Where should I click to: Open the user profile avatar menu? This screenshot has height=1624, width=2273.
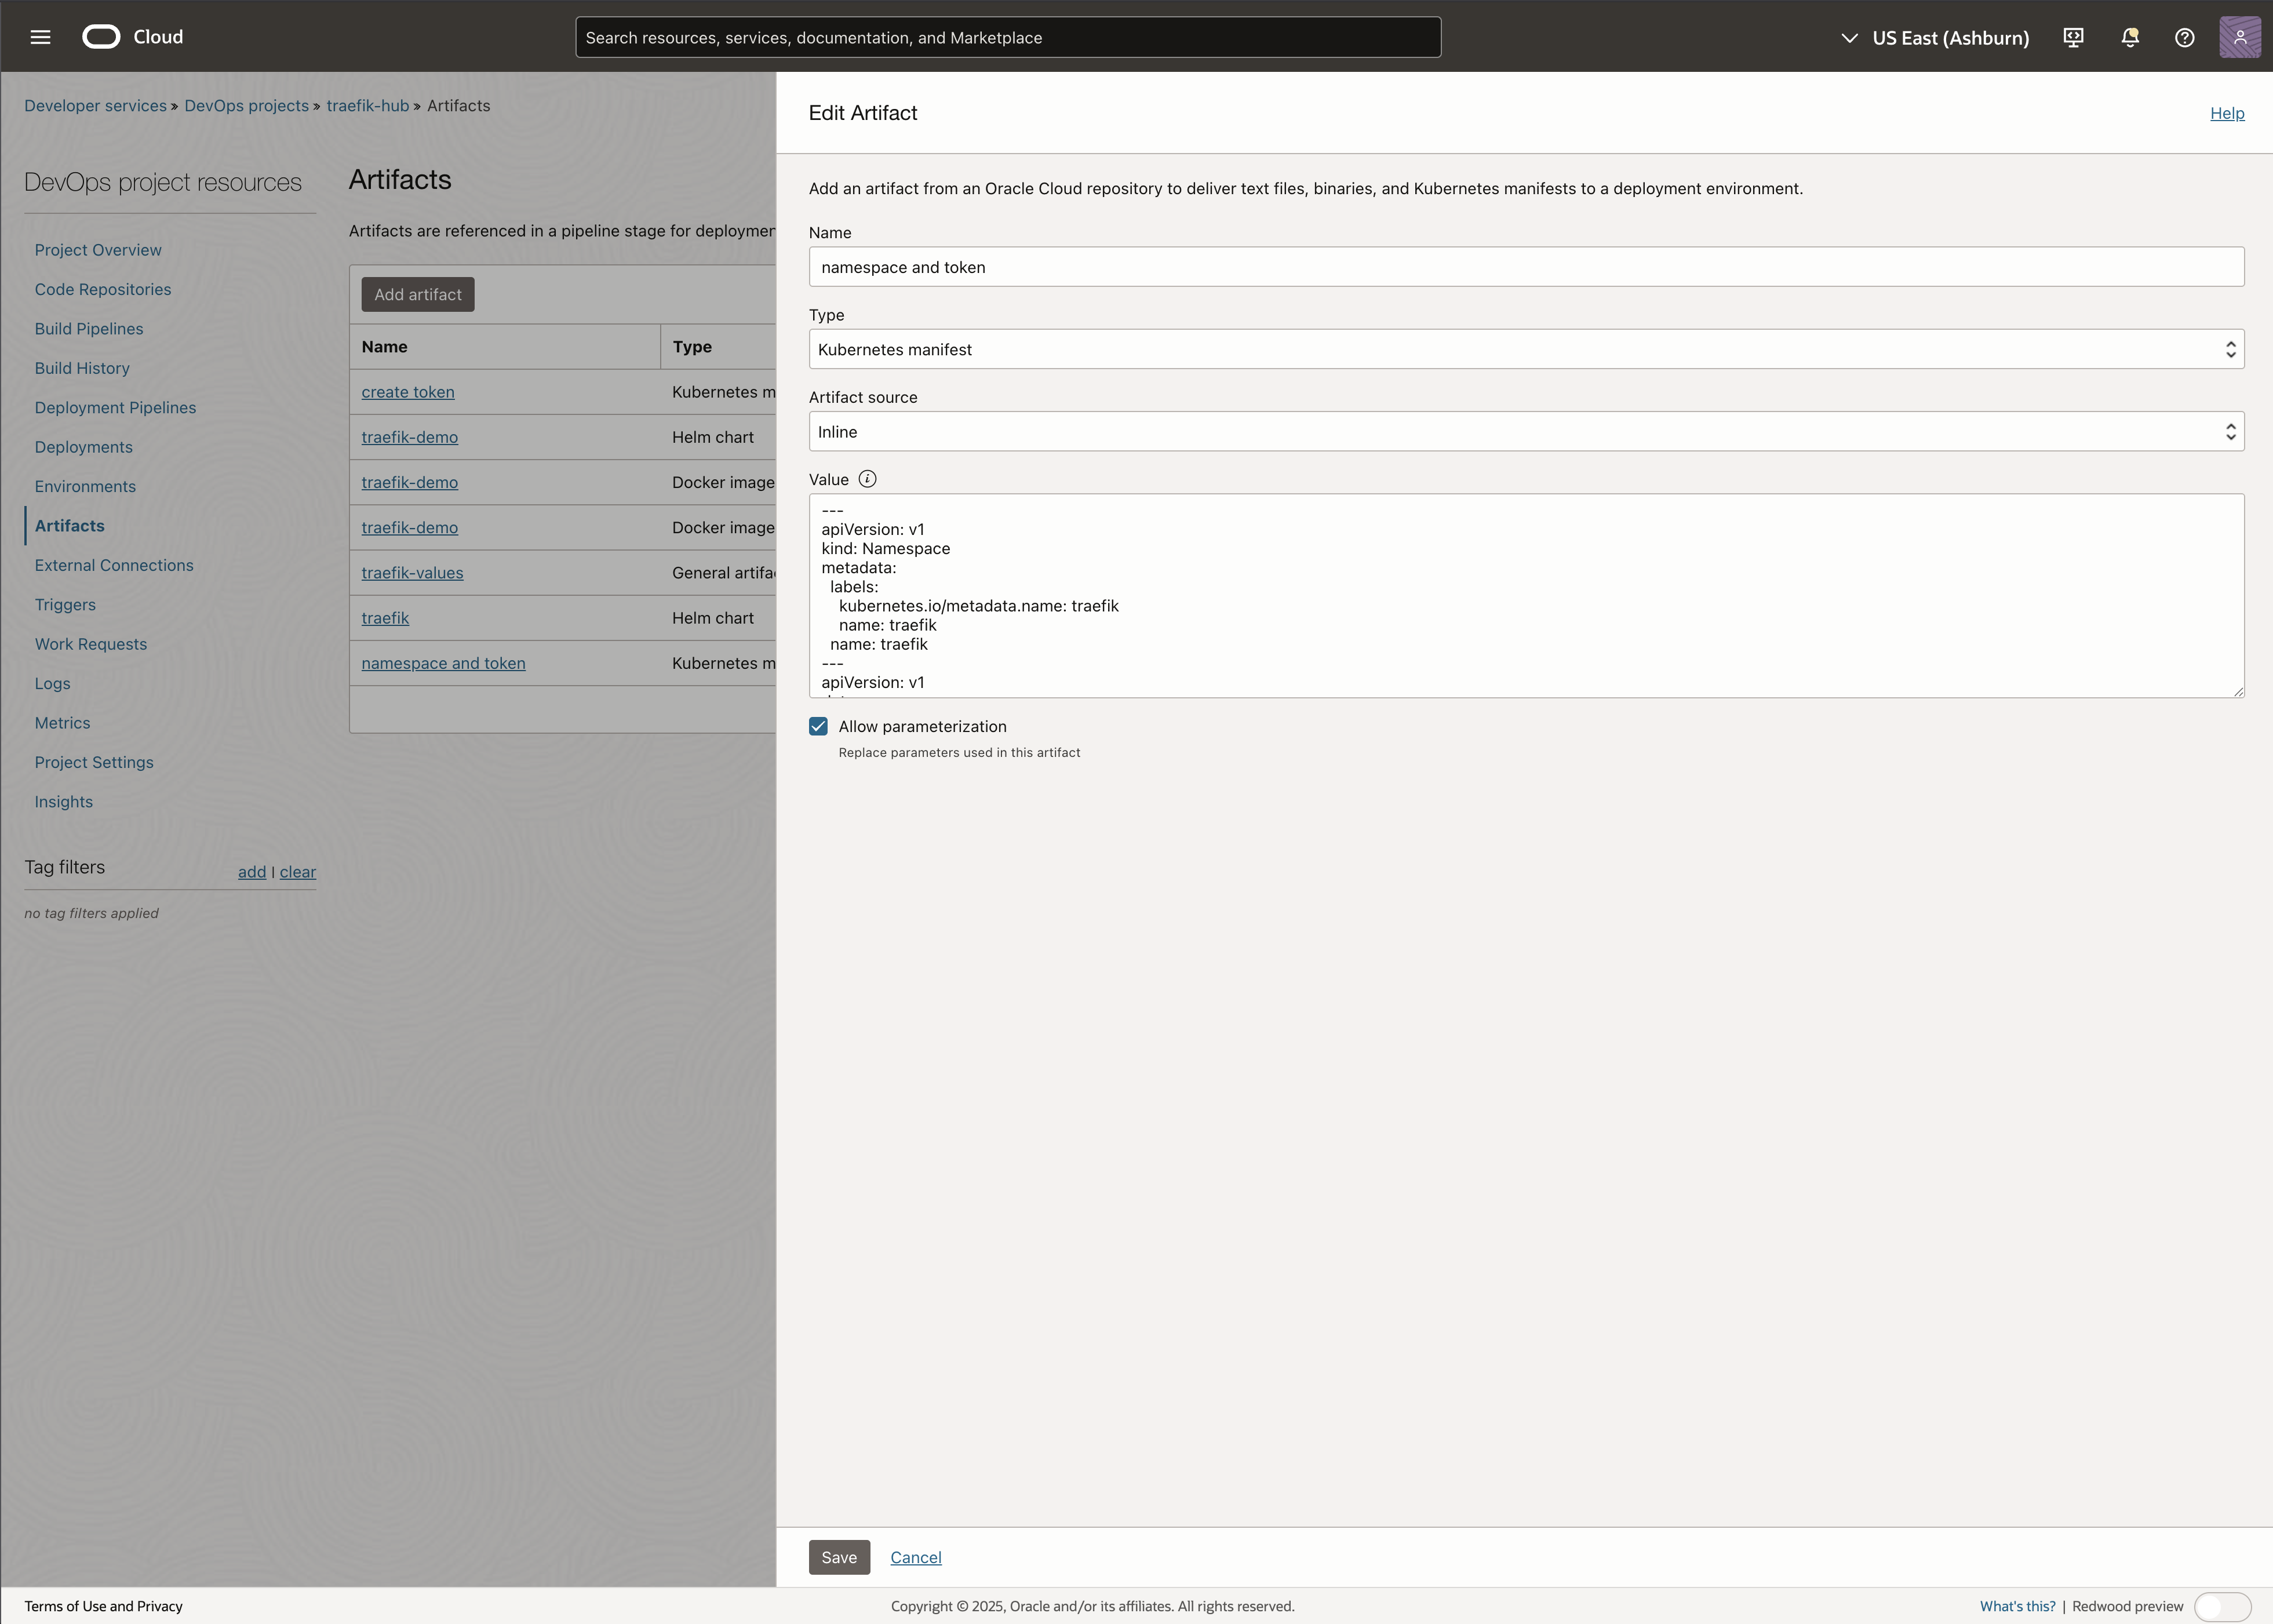[2240, 38]
